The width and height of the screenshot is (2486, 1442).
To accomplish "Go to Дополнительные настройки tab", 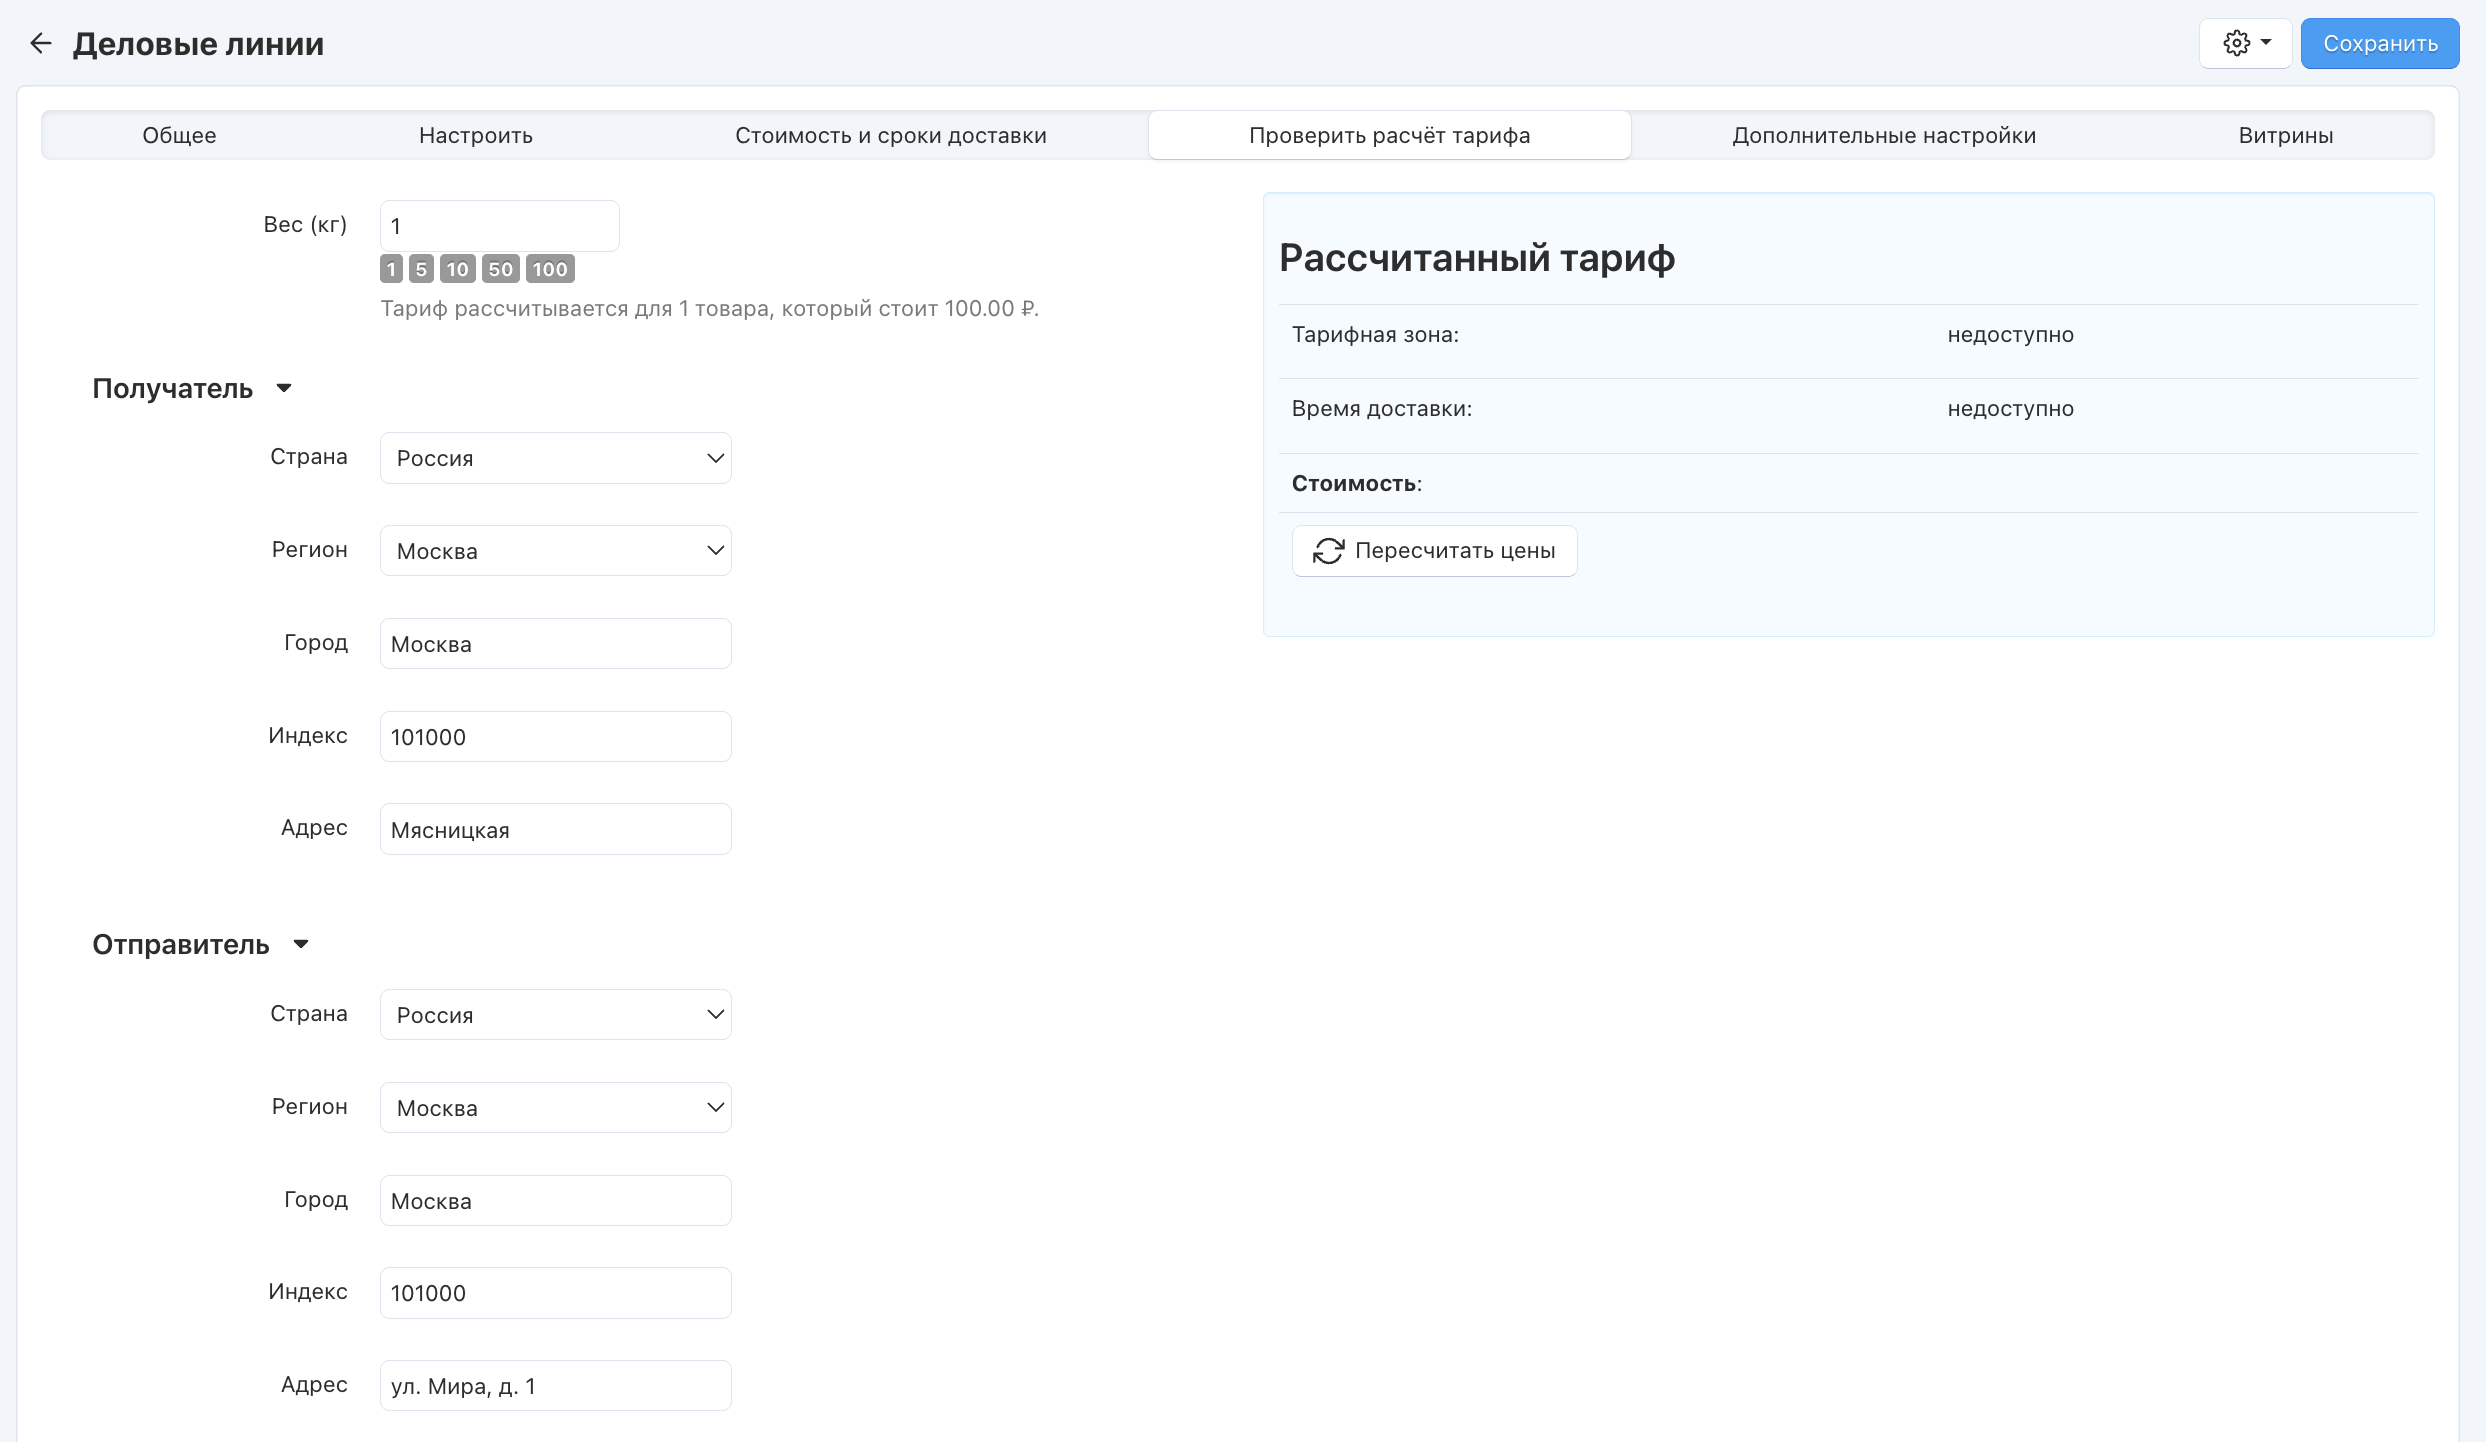I will tap(1884, 135).
